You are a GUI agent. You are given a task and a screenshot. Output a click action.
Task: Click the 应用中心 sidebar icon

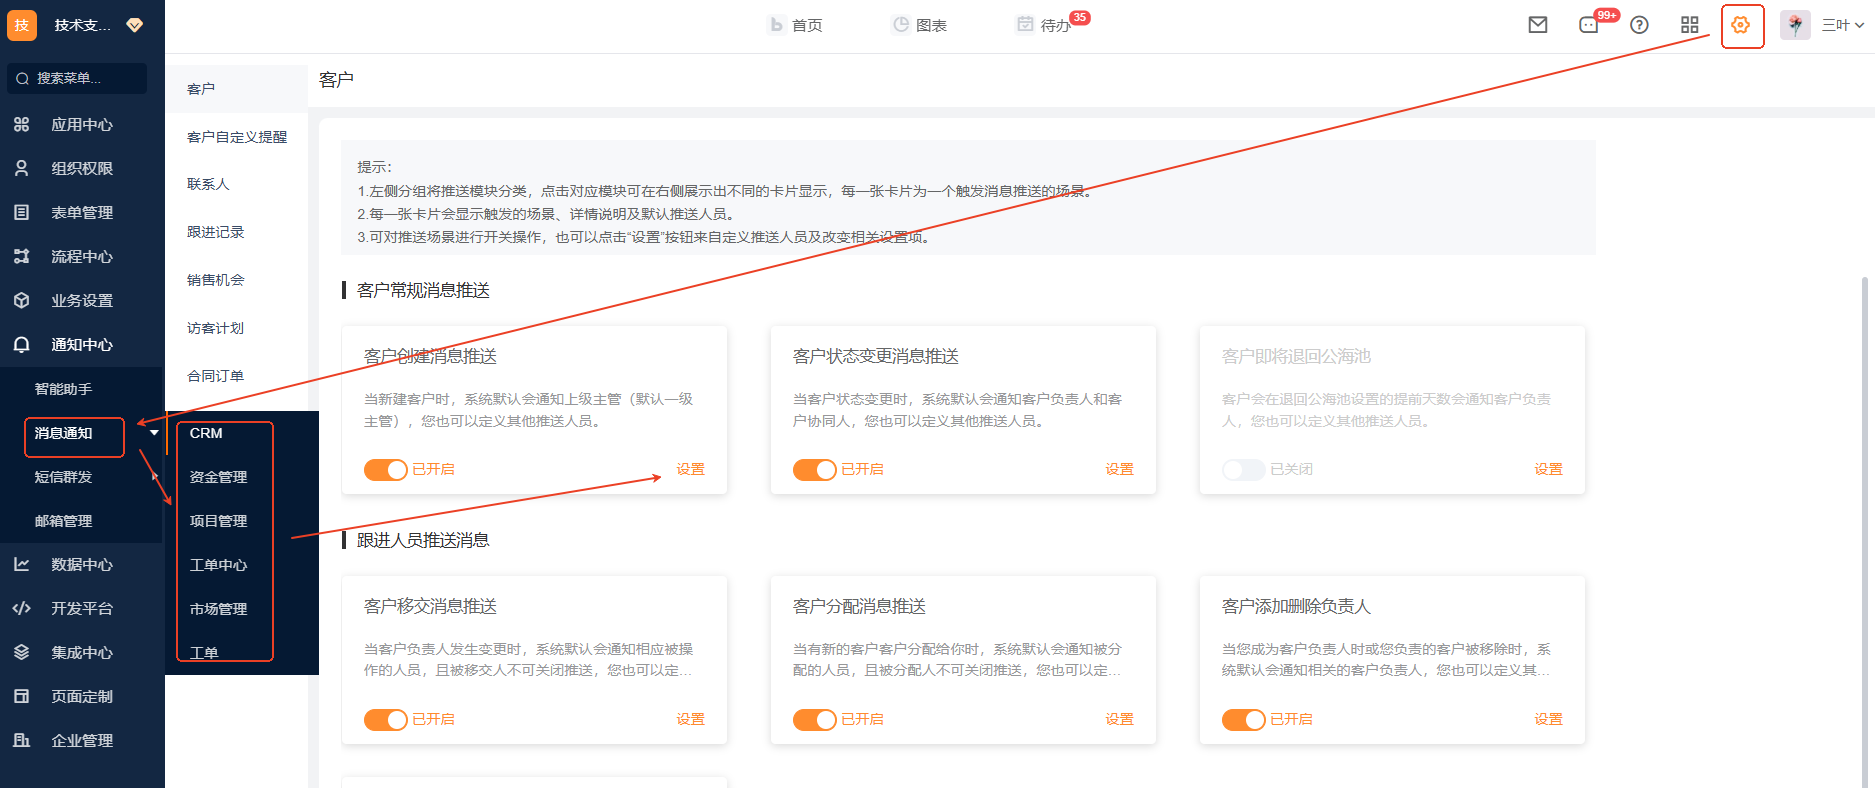click(x=22, y=125)
